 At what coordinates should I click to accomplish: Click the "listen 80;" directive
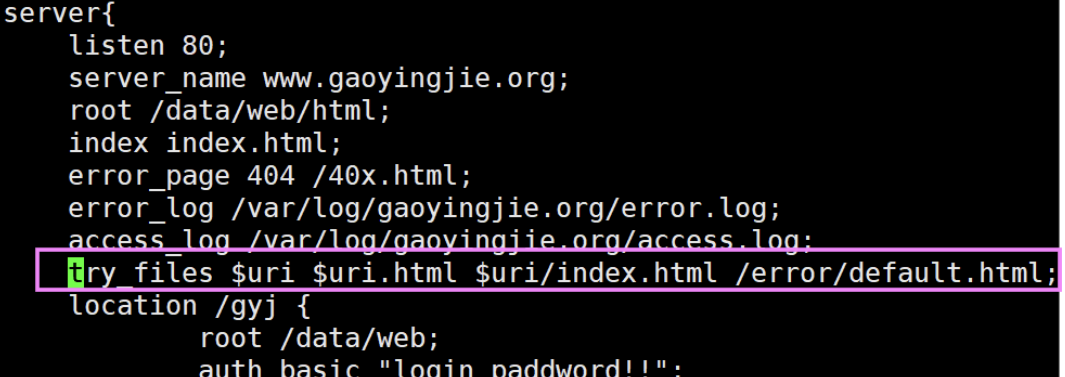[x=149, y=46]
